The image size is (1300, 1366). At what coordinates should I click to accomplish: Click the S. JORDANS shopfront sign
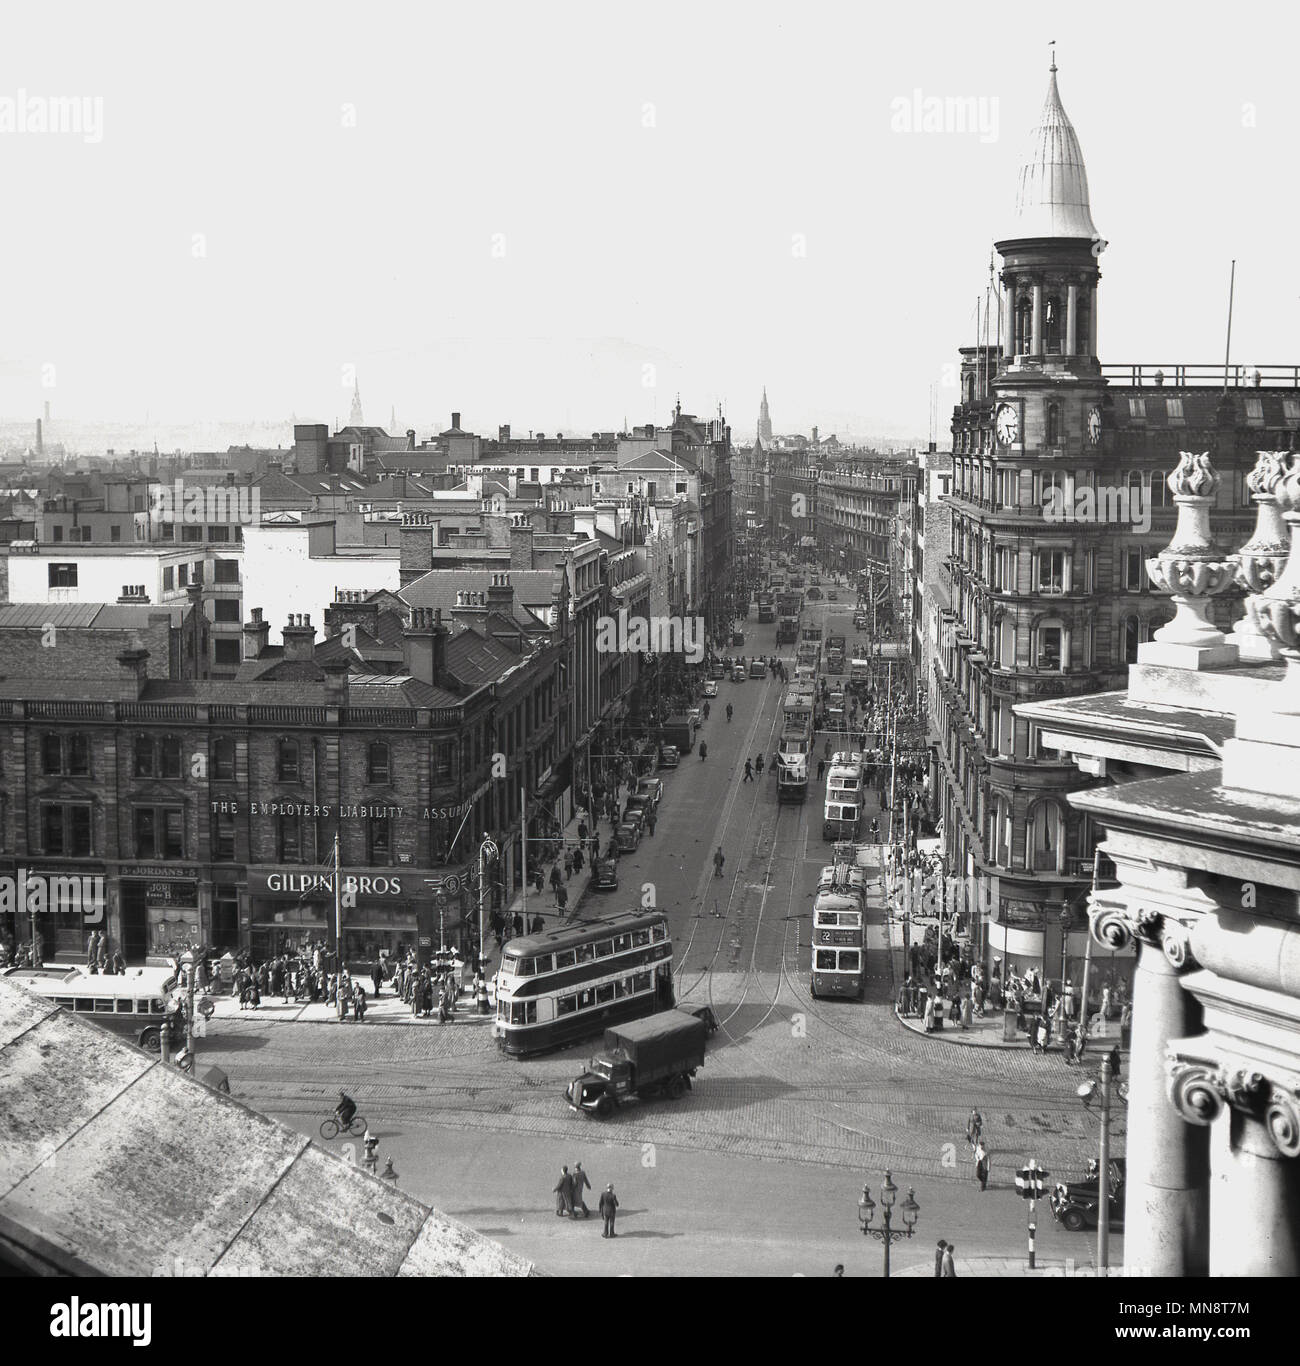pyautogui.click(x=159, y=871)
